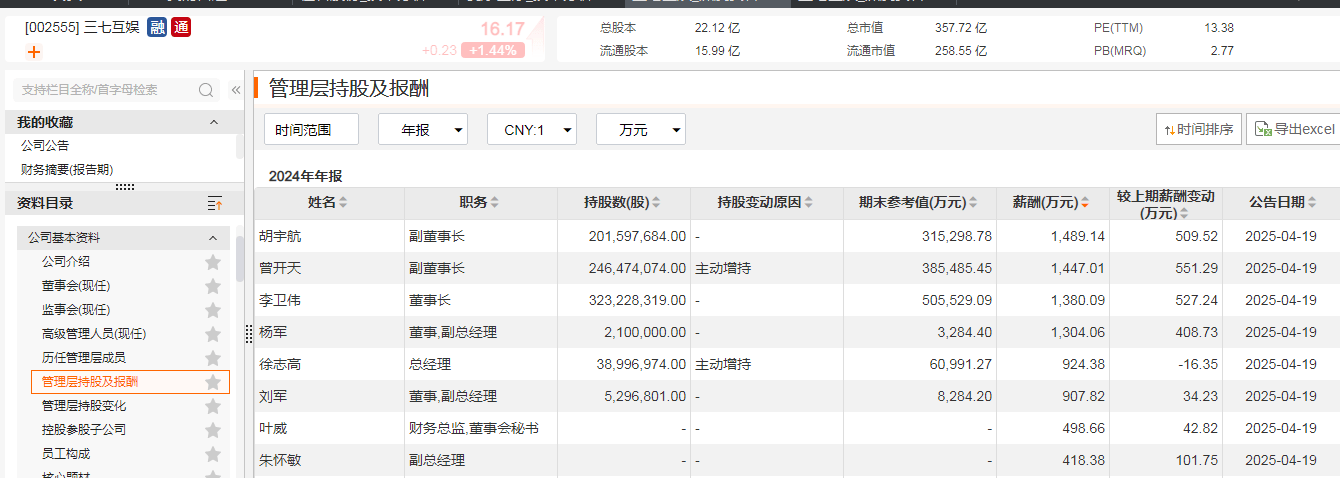Toggle favorite star for 董事会(现任)

(212, 286)
